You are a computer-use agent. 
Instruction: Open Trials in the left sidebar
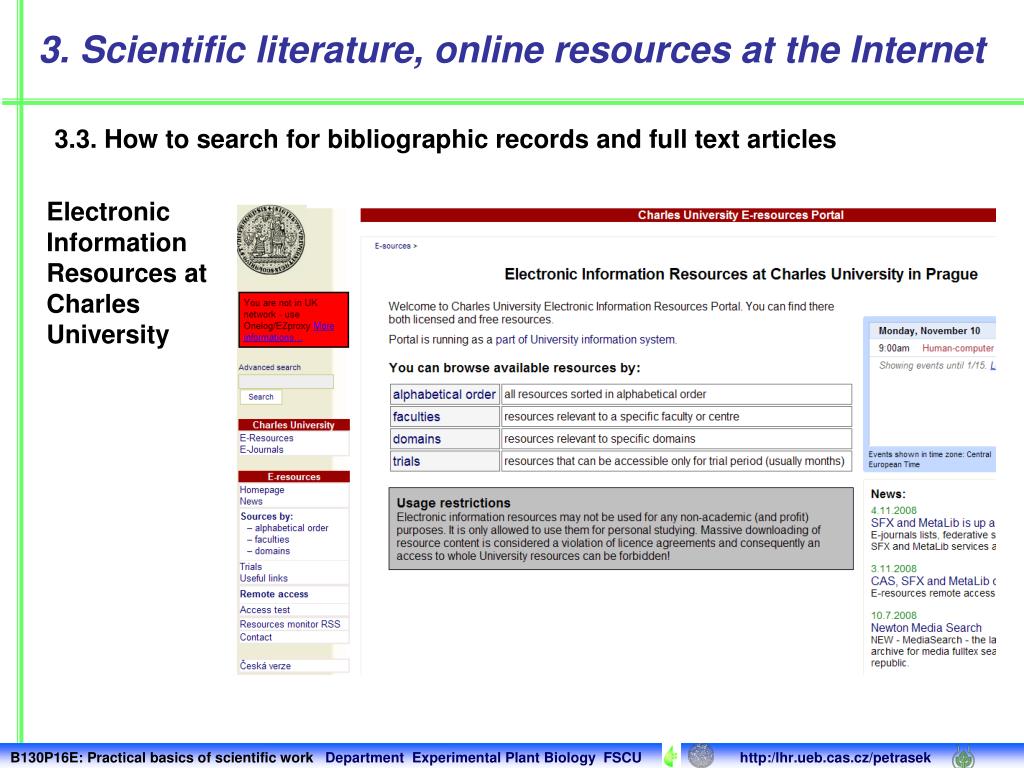(x=251, y=567)
